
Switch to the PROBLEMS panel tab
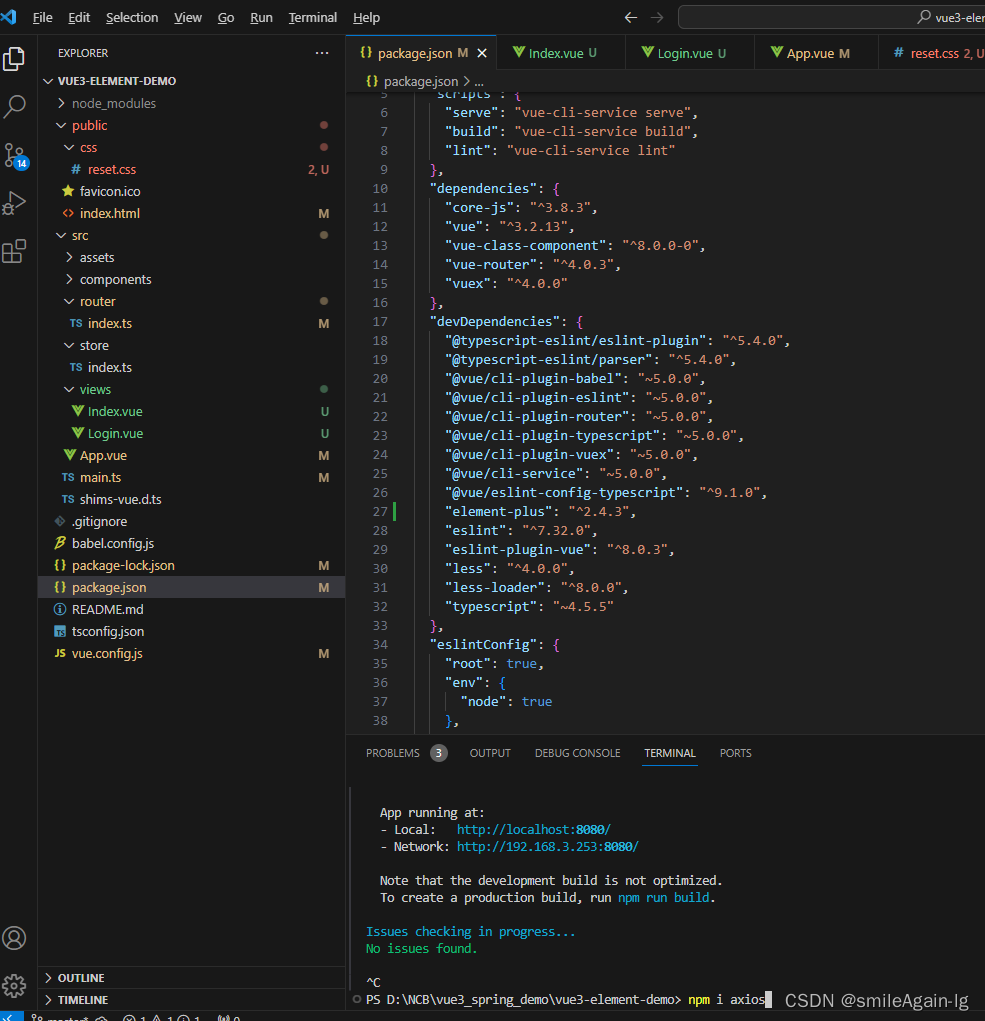tap(393, 753)
